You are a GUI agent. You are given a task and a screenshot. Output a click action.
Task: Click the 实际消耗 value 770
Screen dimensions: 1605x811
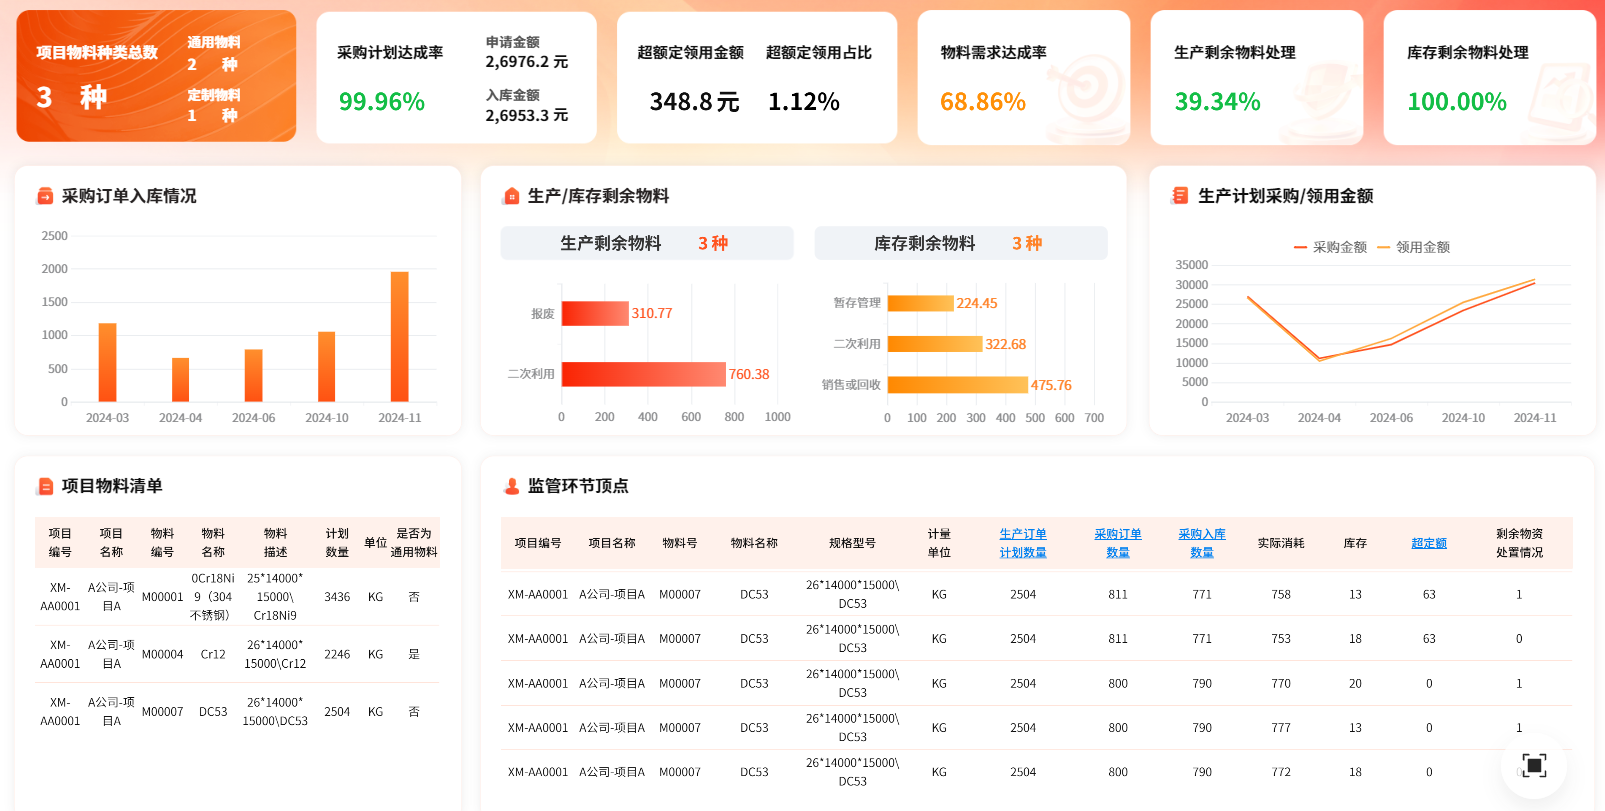click(x=1281, y=684)
